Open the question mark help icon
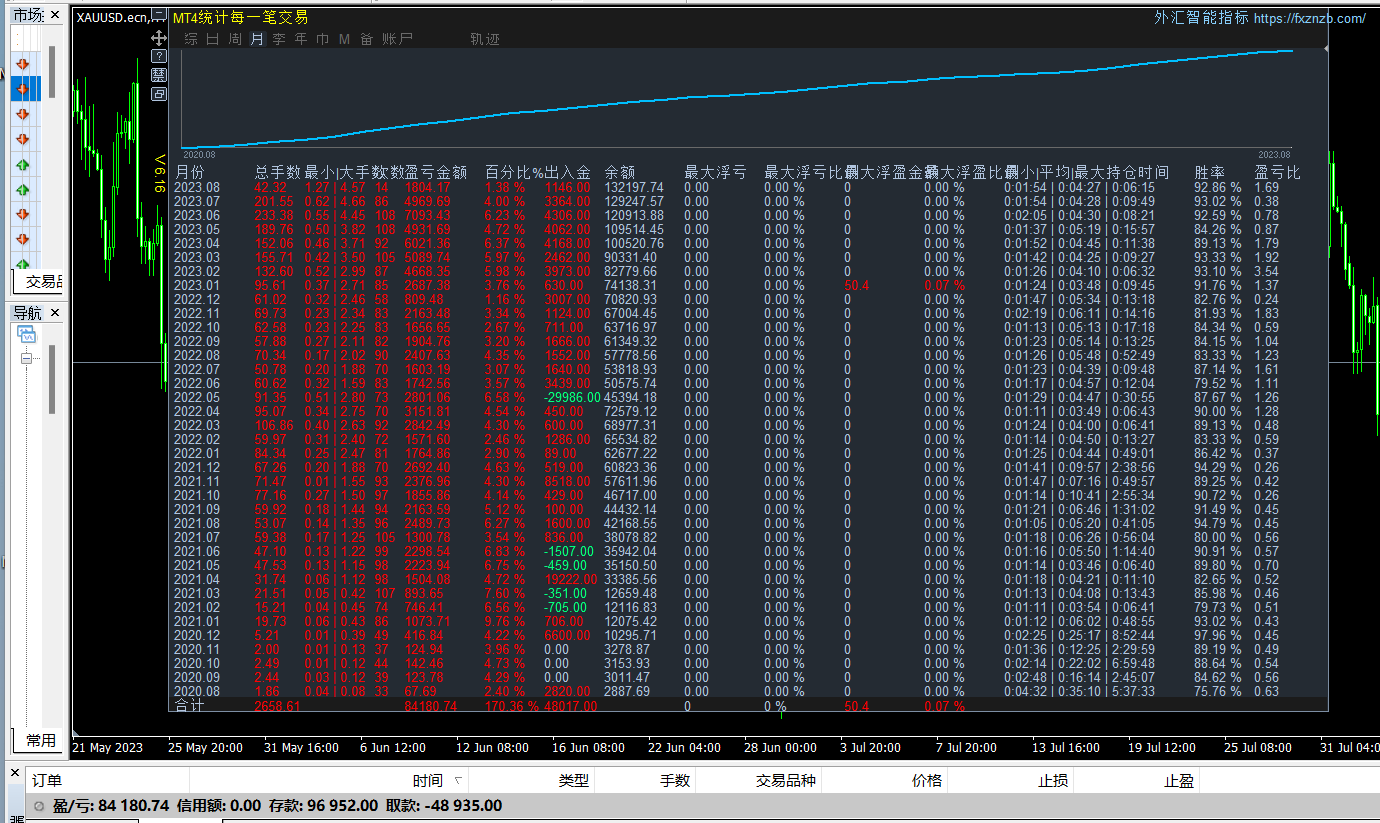Viewport: 1380px width, 823px height. pos(159,56)
